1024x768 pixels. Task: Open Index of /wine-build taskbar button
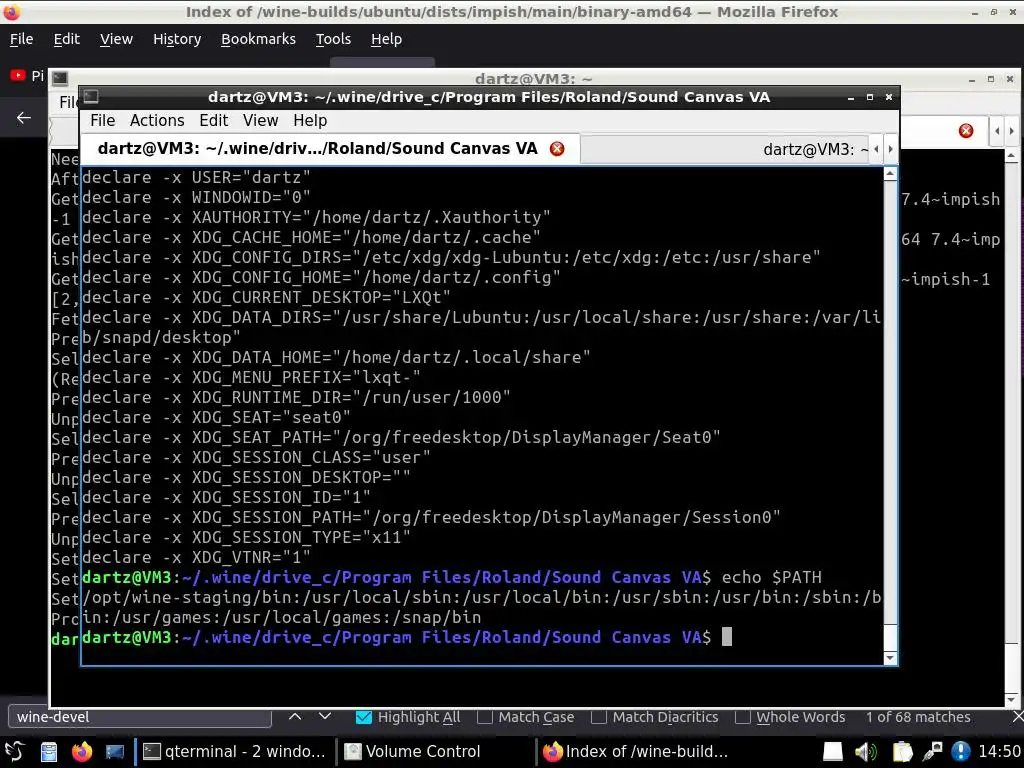click(x=637, y=752)
